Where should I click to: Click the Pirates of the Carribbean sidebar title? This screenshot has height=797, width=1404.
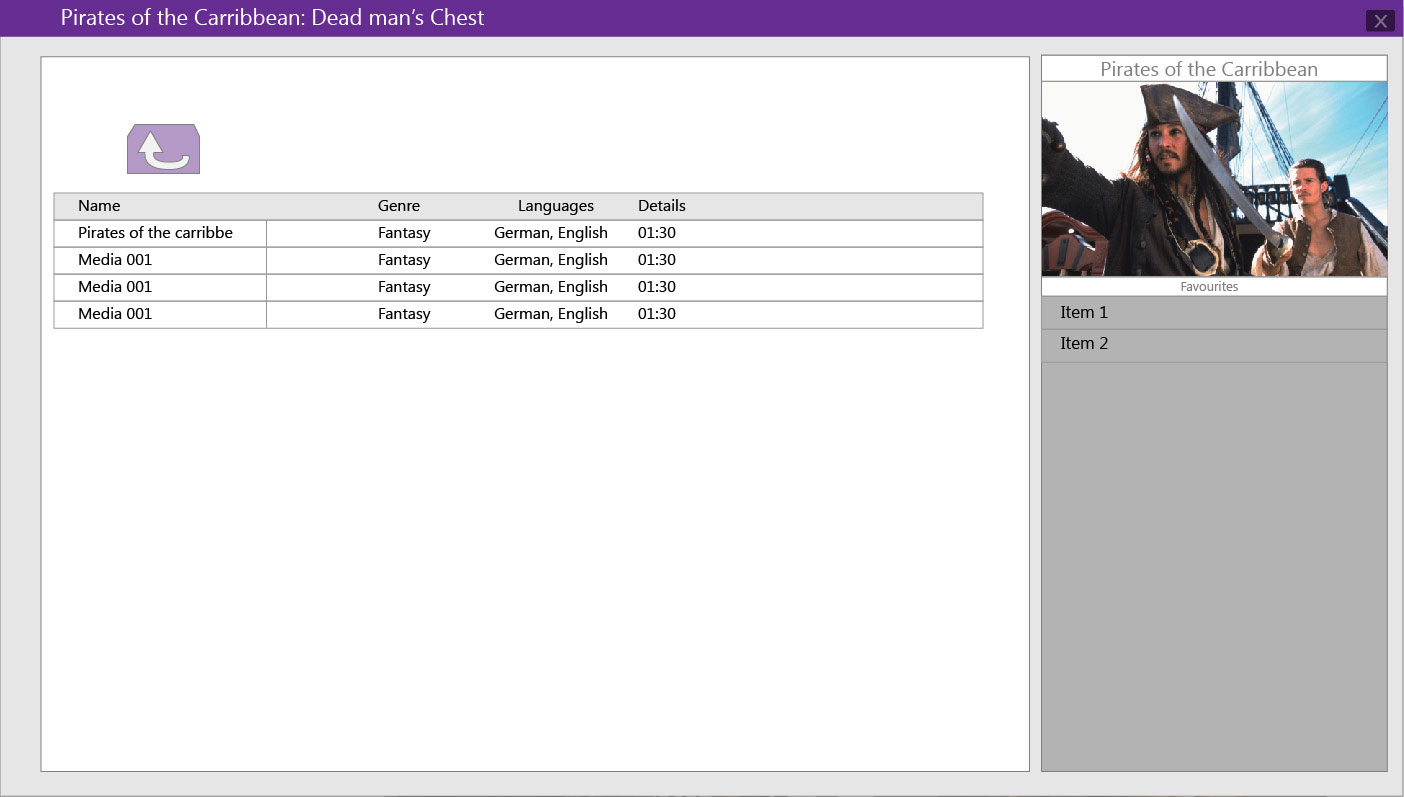(1209, 69)
